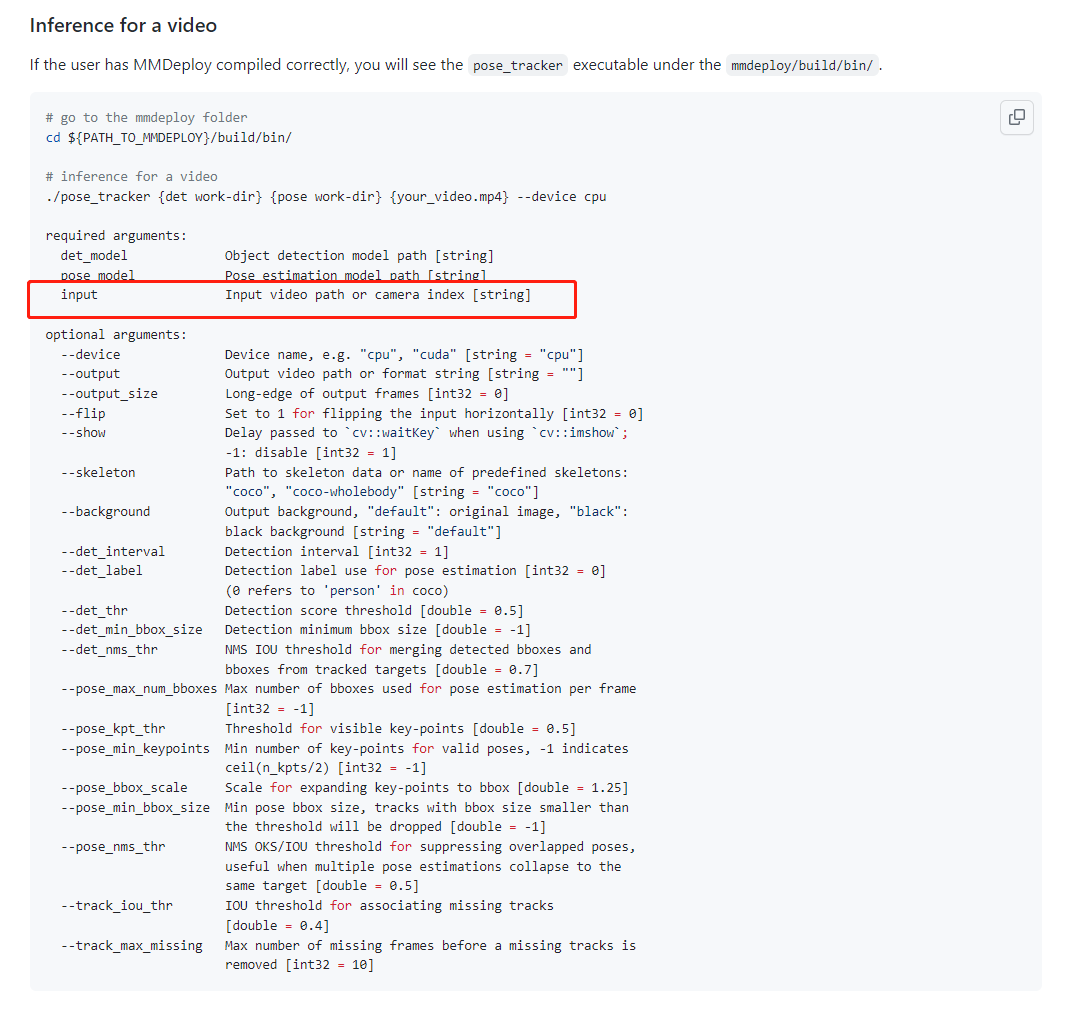Select the --pose_nms_thr argument text

click(110, 846)
